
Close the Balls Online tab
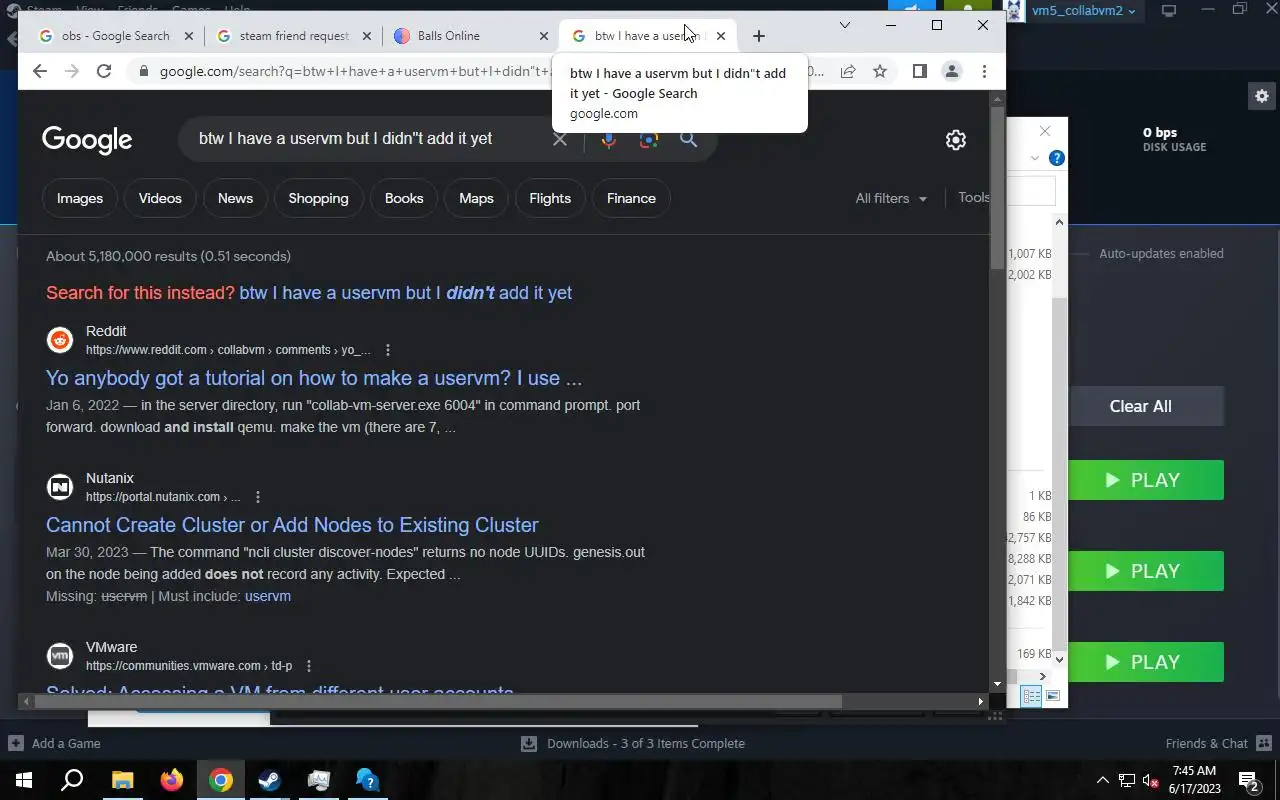[x=544, y=36]
